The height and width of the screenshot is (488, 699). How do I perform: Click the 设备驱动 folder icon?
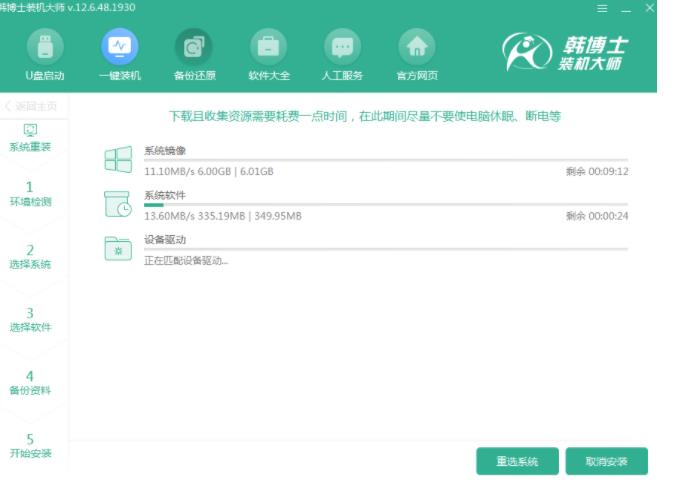click(118, 249)
